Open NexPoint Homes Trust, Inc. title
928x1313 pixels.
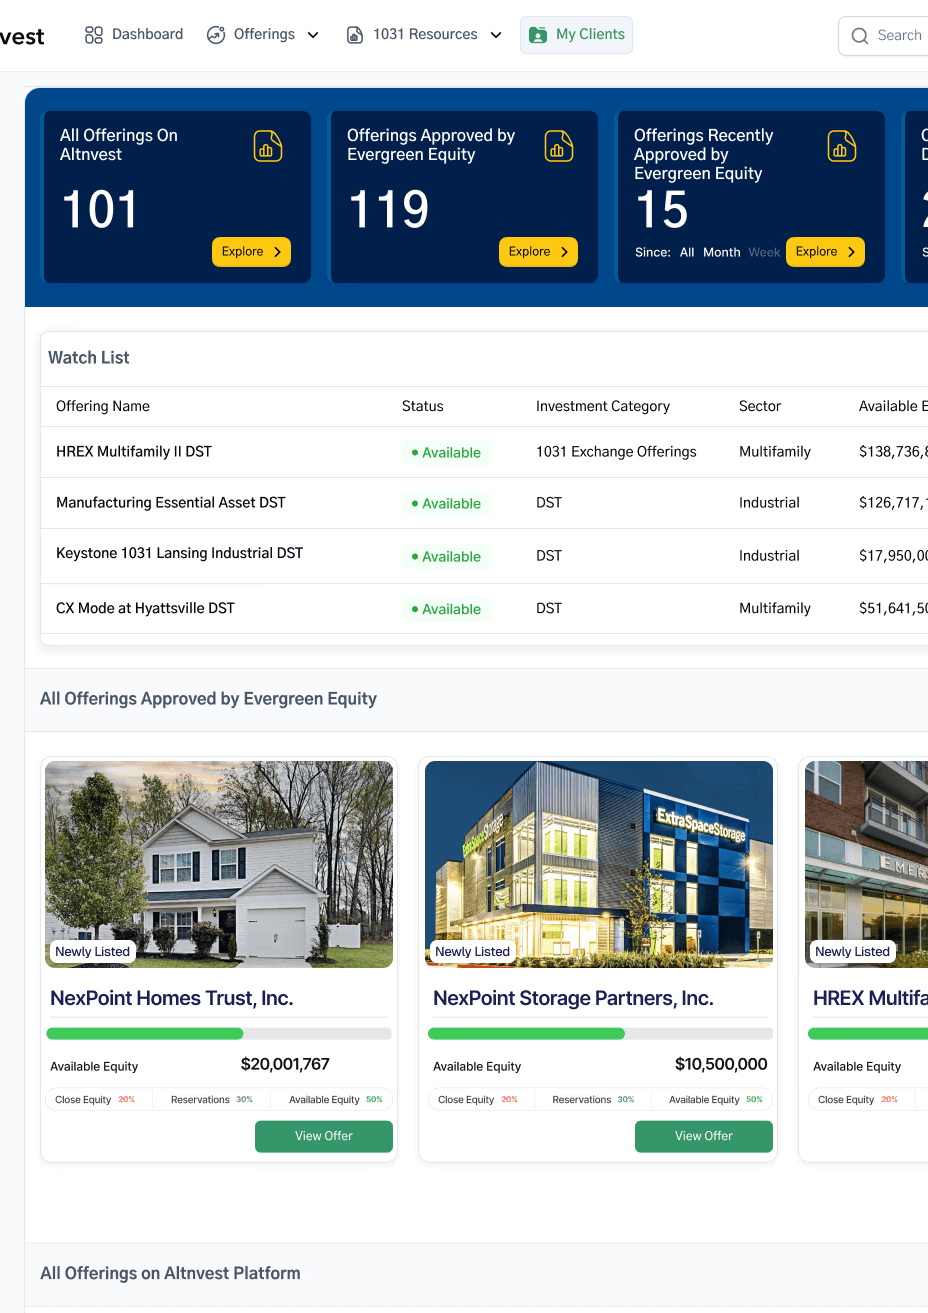tap(171, 998)
